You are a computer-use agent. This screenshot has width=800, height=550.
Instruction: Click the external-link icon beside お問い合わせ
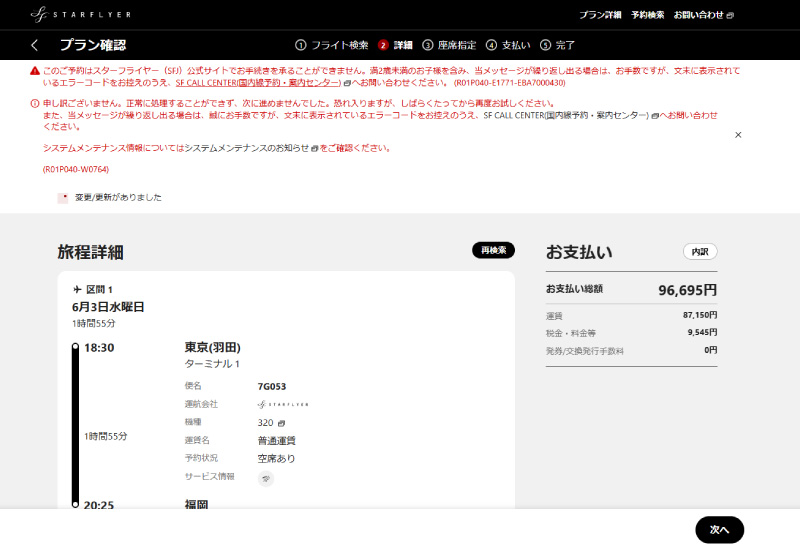730,15
